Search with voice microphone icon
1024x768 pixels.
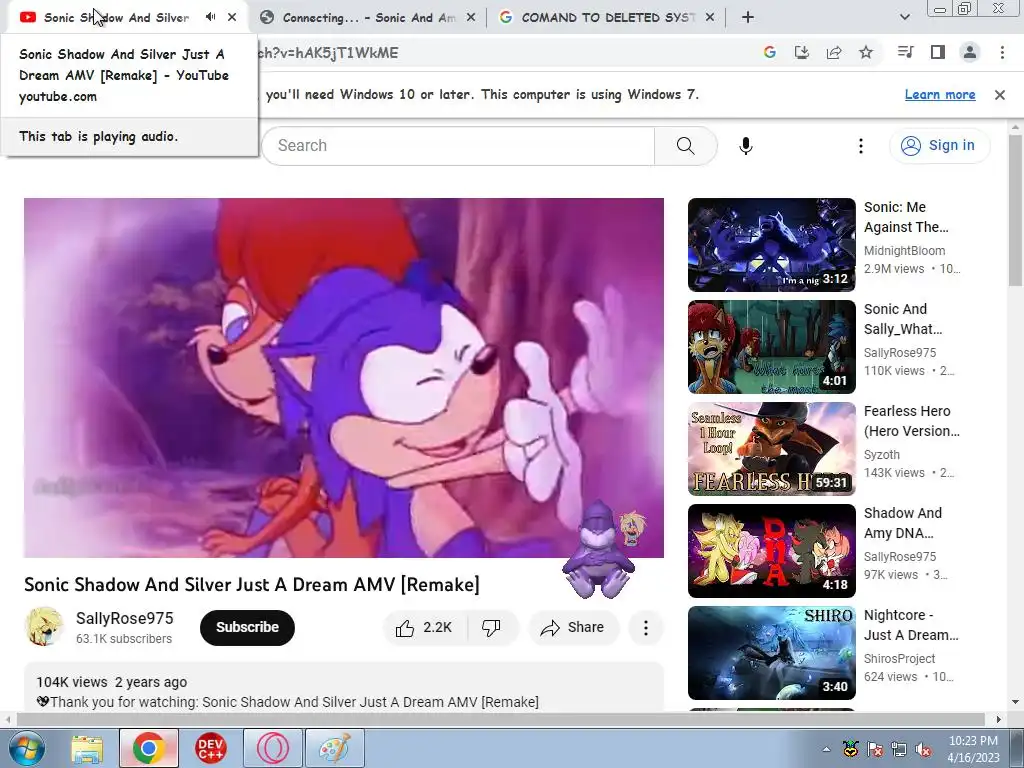click(x=746, y=146)
